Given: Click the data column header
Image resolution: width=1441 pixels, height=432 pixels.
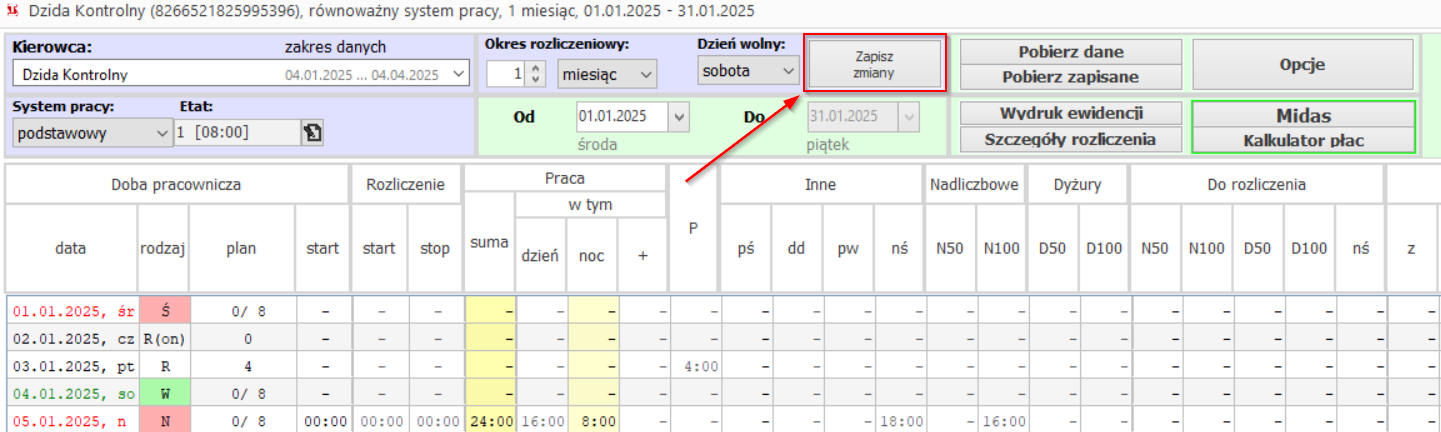Looking at the screenshot, I should (71, 248).
